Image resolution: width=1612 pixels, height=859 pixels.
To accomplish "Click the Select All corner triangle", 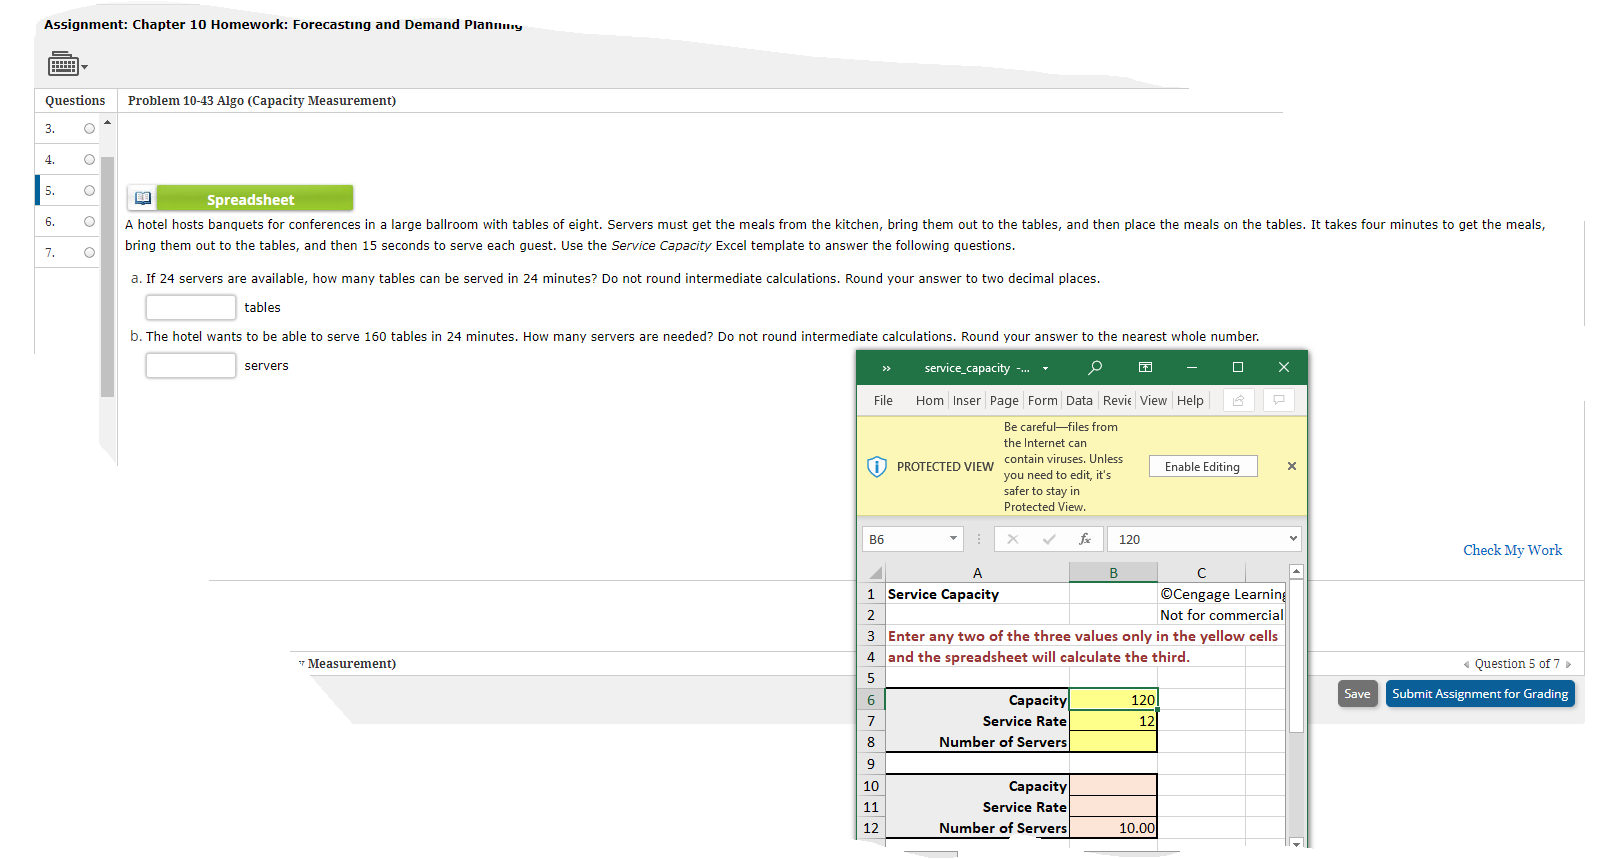I will pyautogui.click(x=875, y=573).
